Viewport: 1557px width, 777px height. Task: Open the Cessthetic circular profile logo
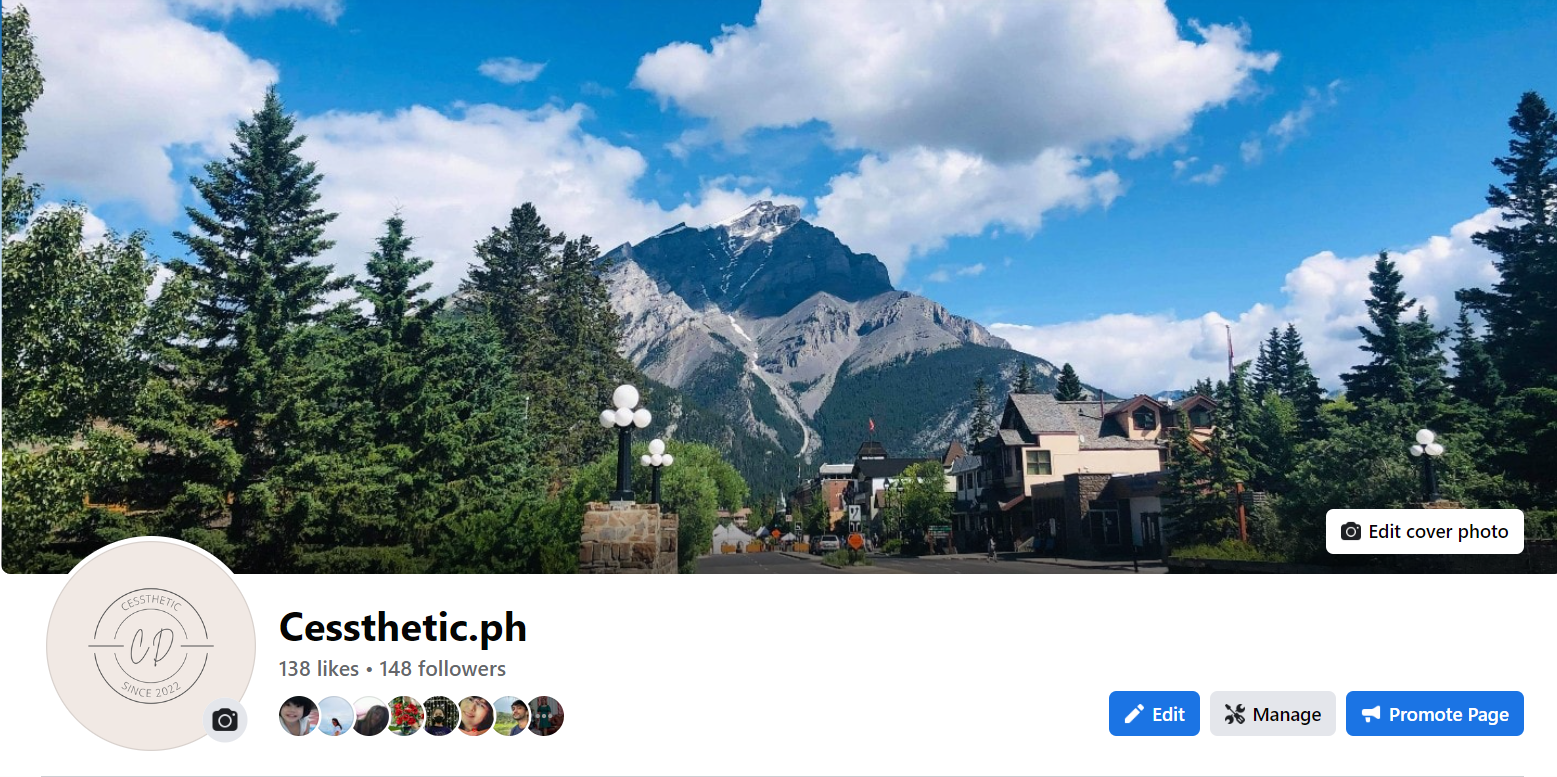151,643
